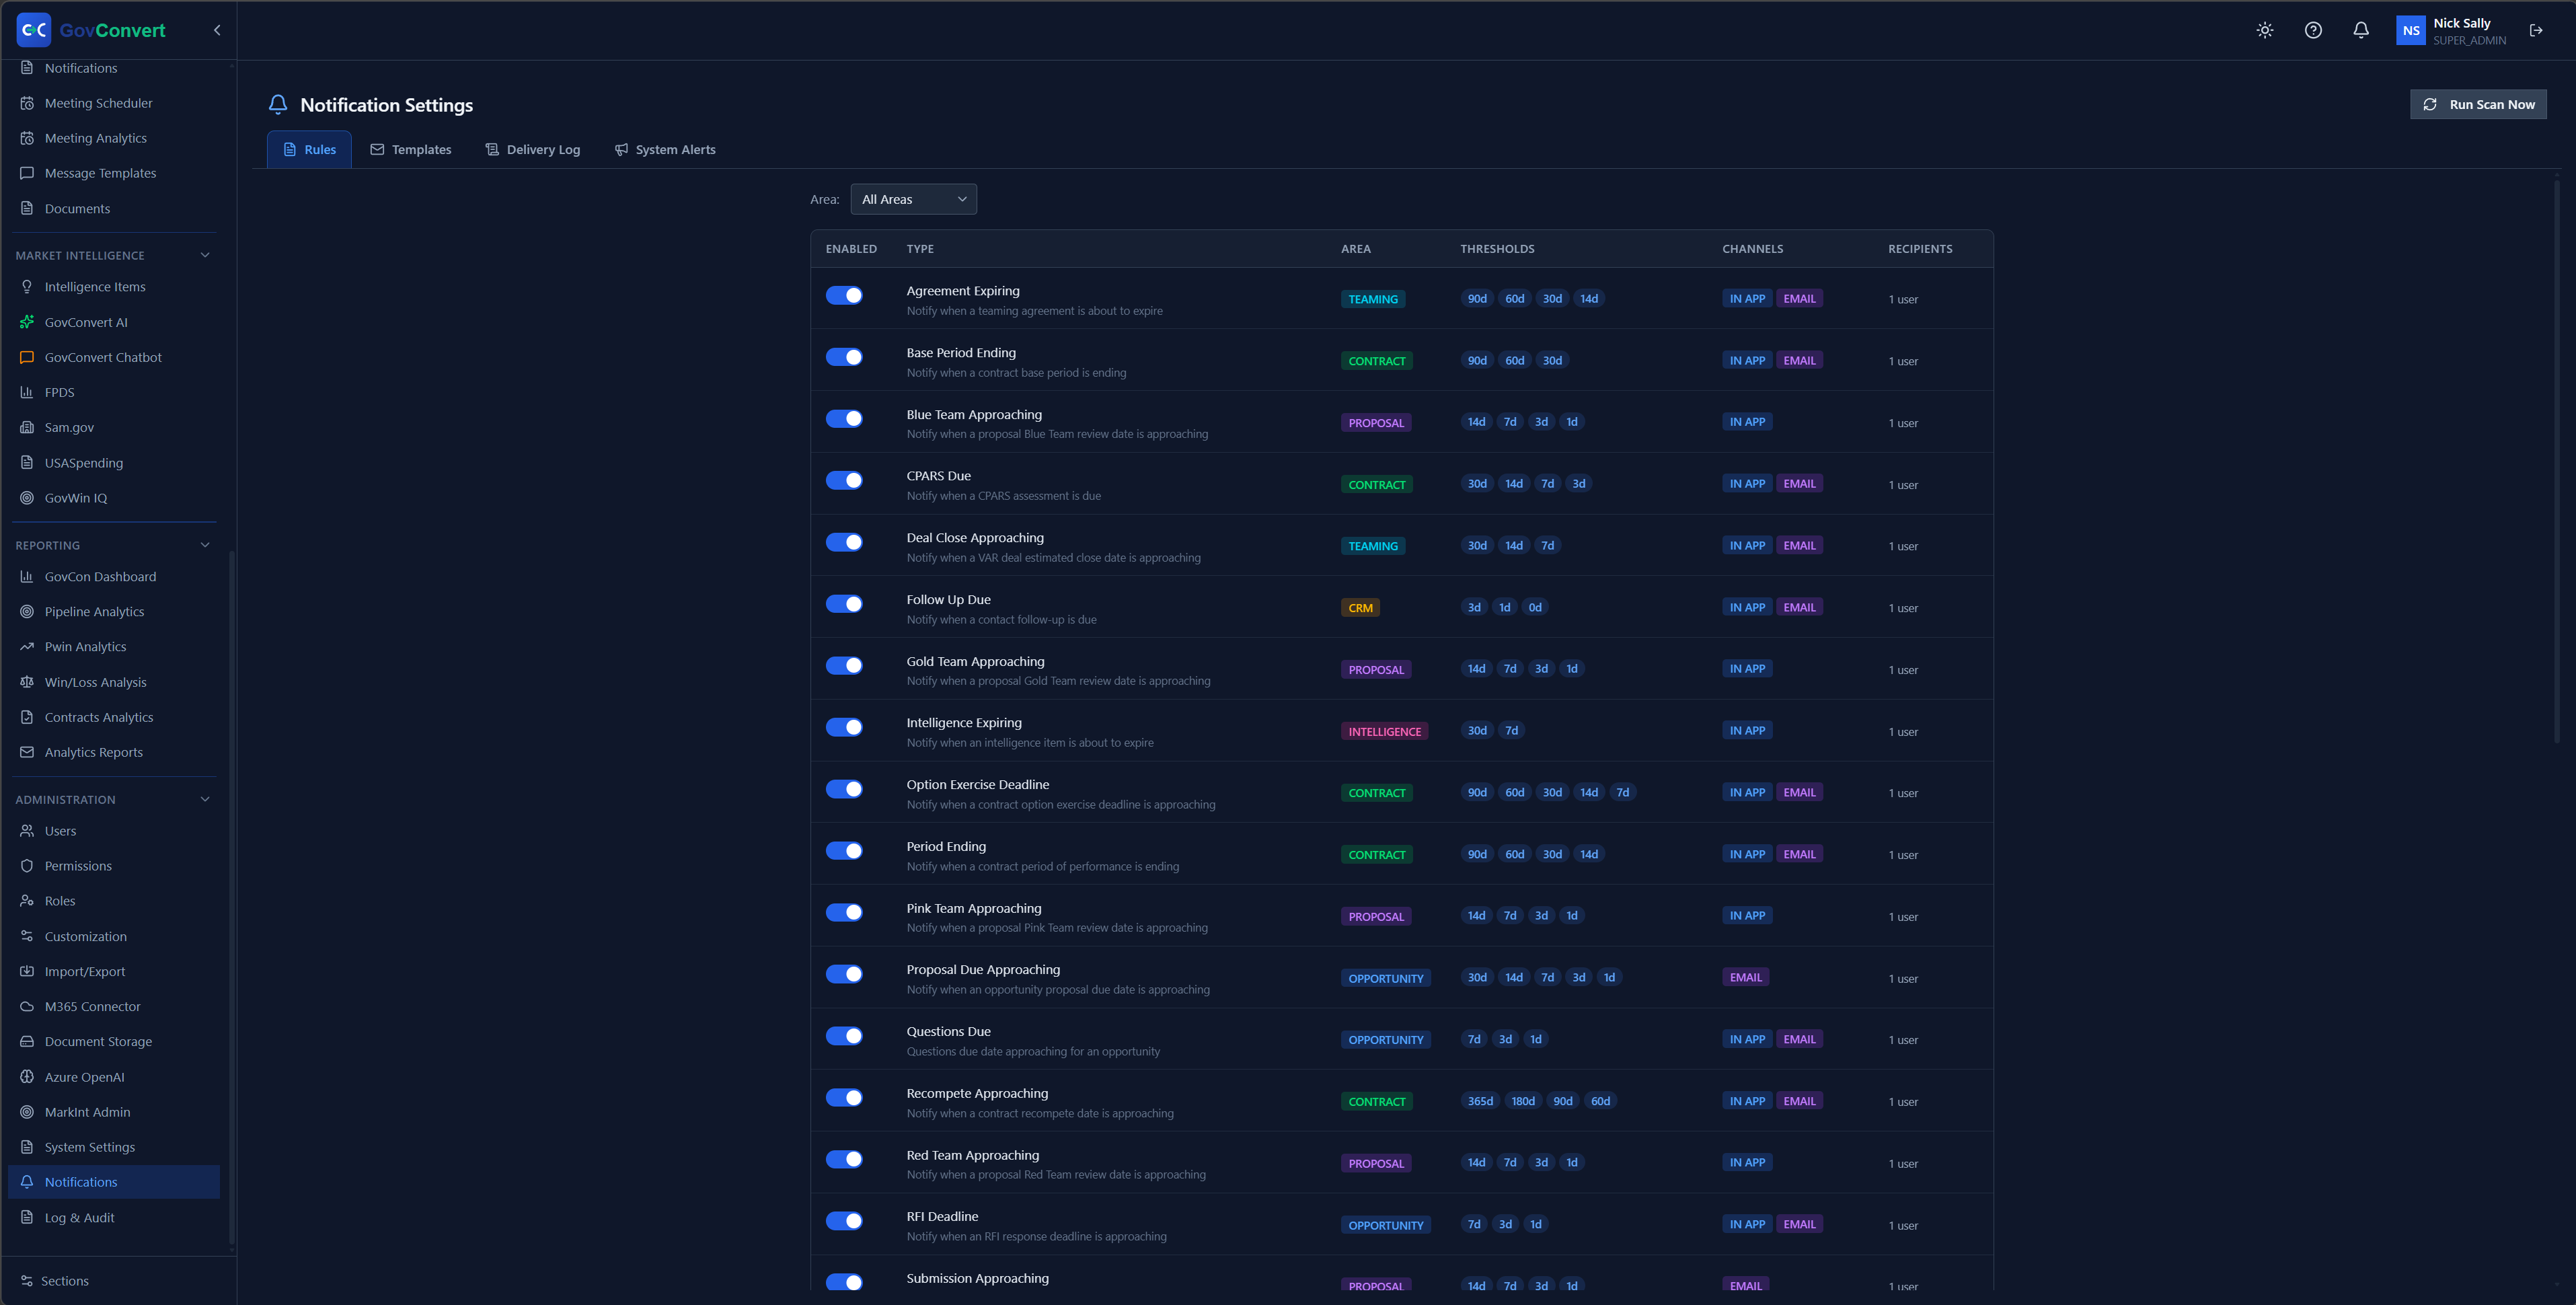Image resolution: width=2576 pixels, height=1305 pixels.
Task: Toggle the Follow Up Due rule
Action: click(844, 604)
